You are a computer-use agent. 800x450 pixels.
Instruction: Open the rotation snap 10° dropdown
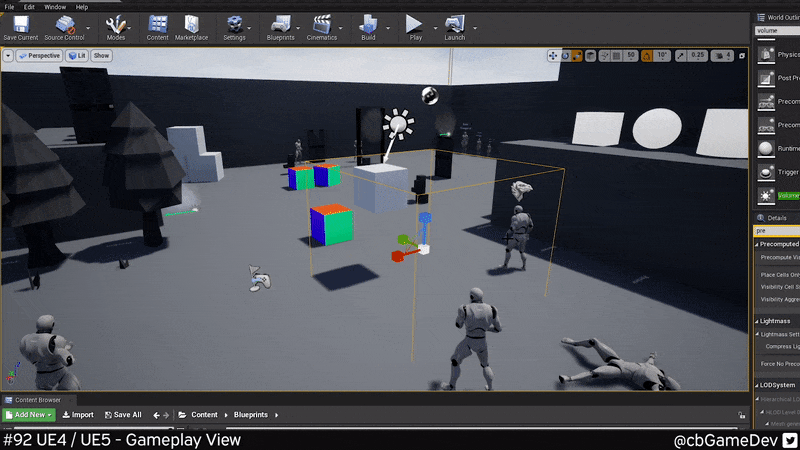click(x=662, y=56)
